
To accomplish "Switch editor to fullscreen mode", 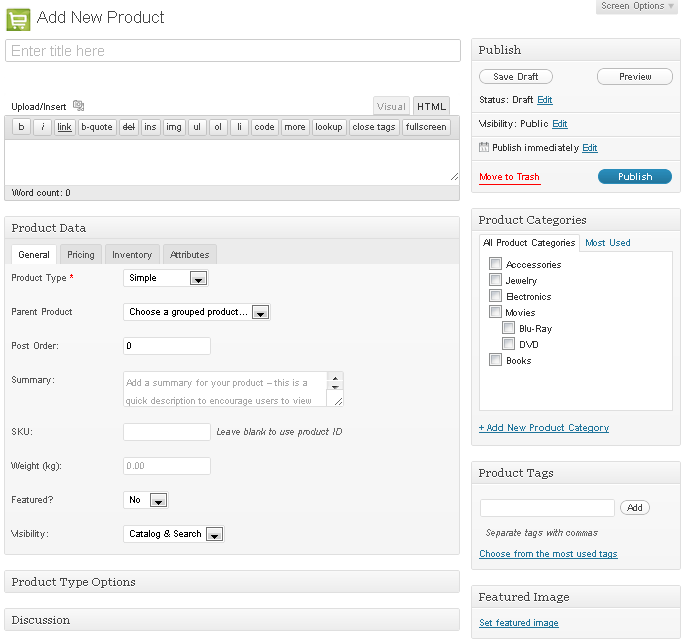I will pyautogui.click(x=426, y=127).
